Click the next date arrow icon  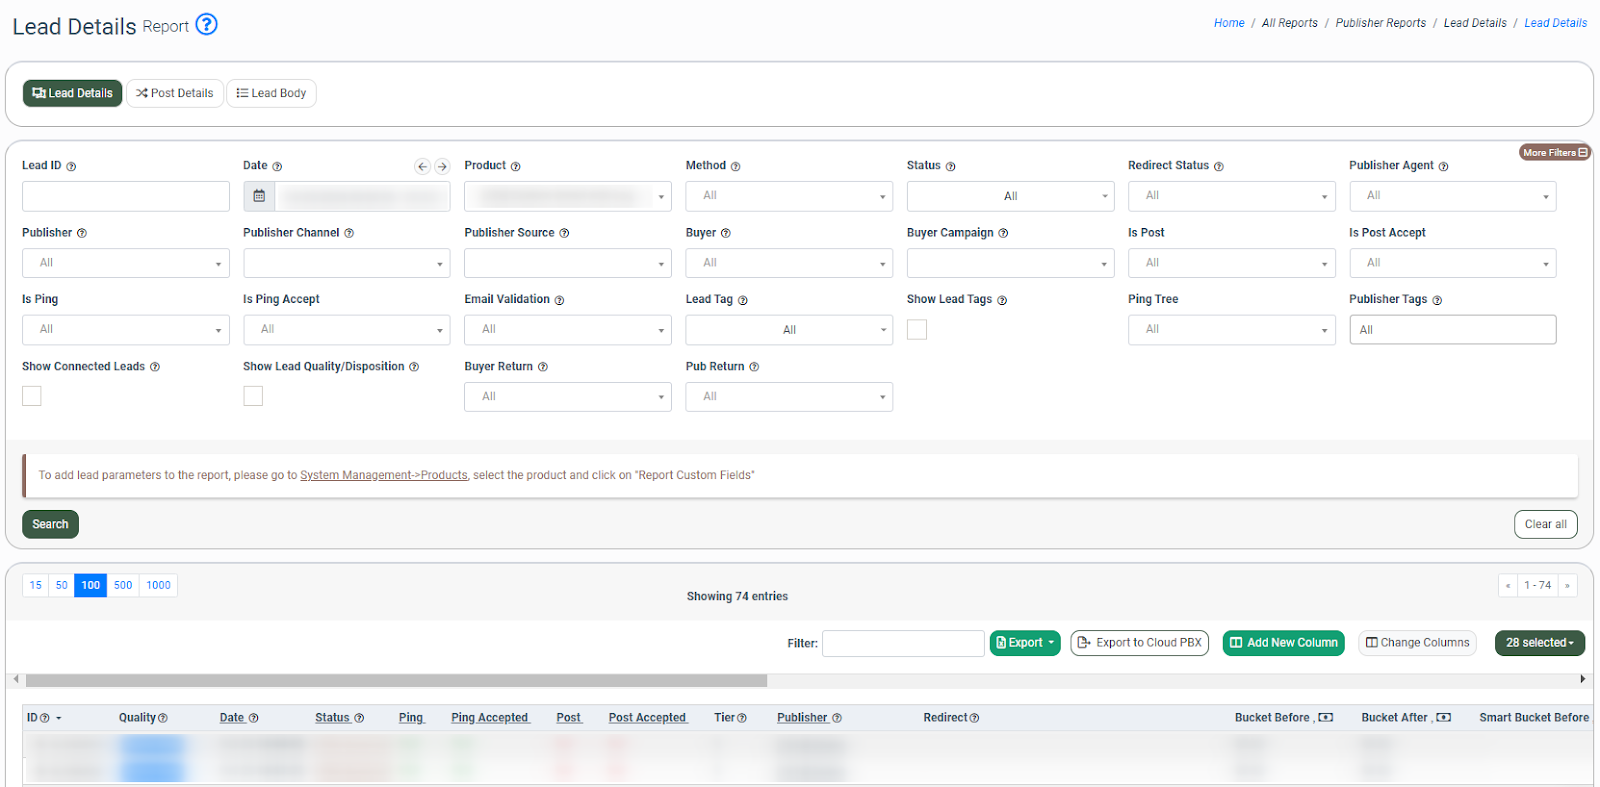pyautogui.click(x=442, y=167)
